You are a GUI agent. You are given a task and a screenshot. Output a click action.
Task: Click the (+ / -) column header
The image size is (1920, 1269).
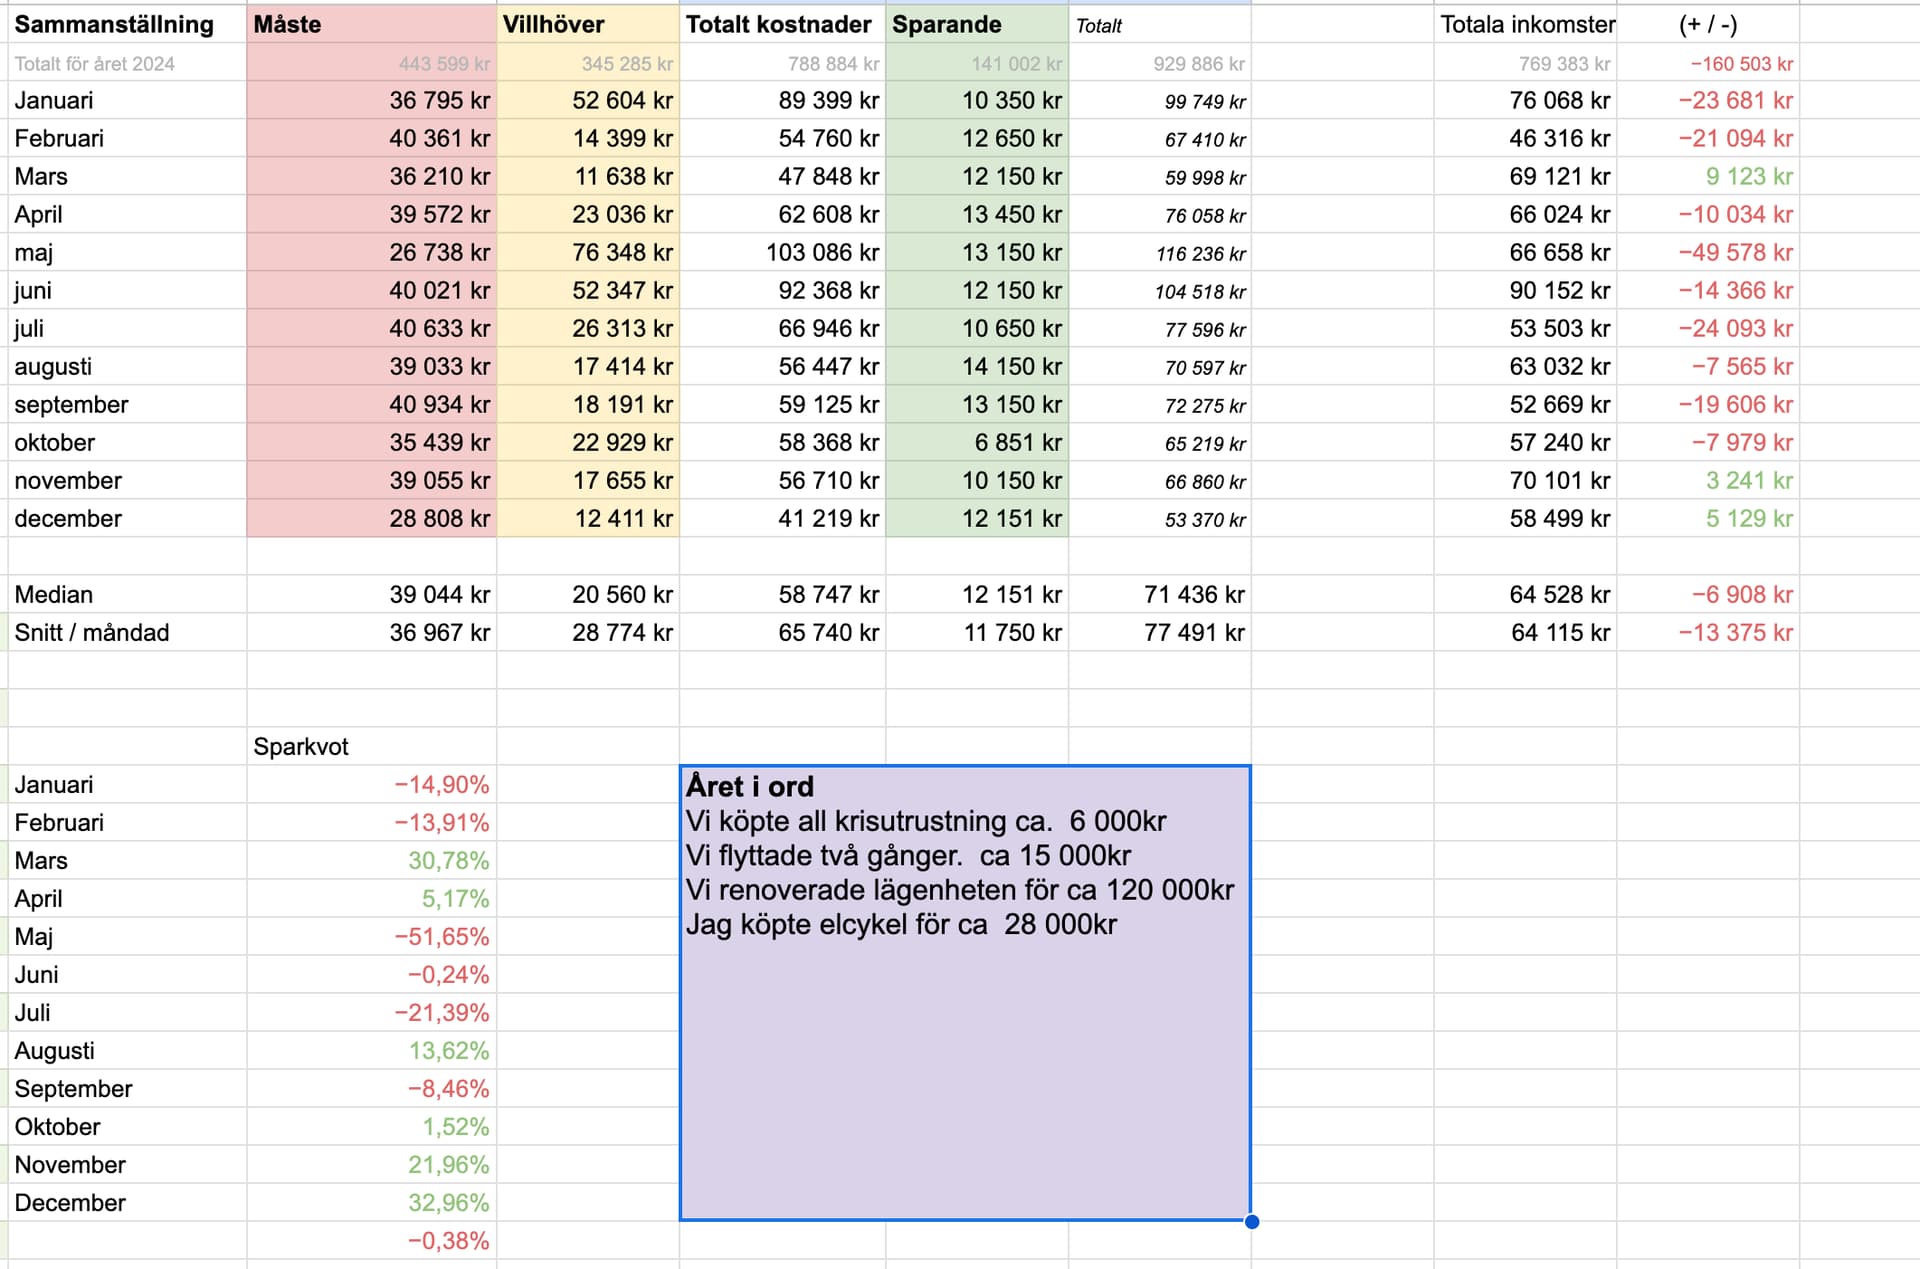tap(1707, 25)
